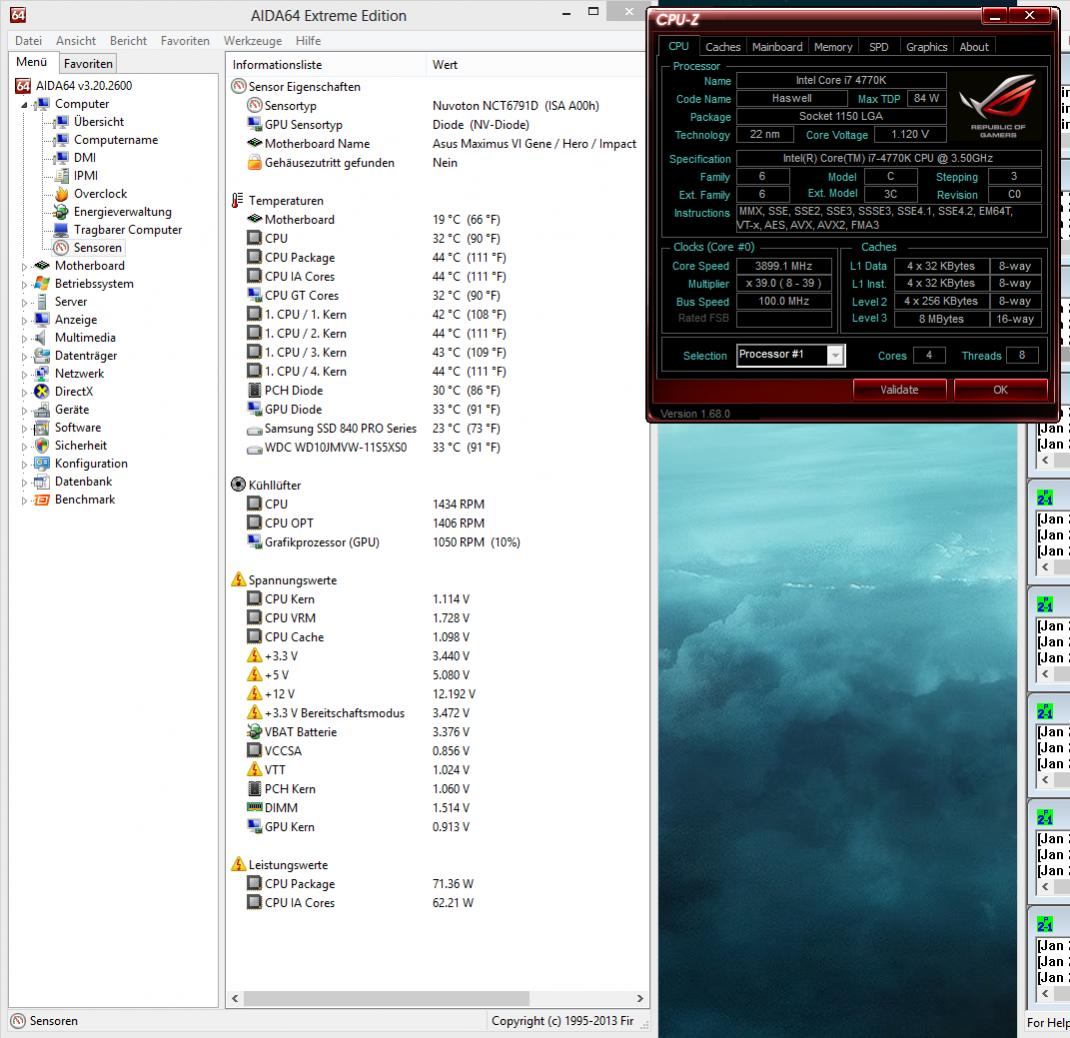Open the Hilfe menu
This screenshot has height=1038, width=1070.
coord(308,41)
